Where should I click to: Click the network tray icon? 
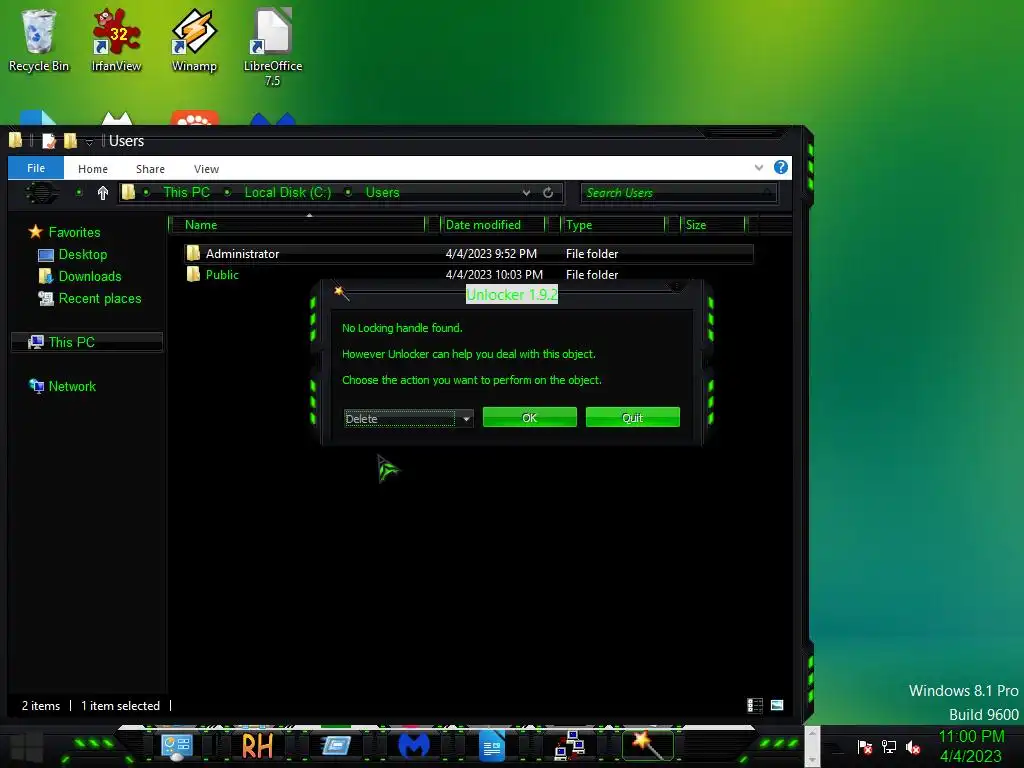(889, 747)
